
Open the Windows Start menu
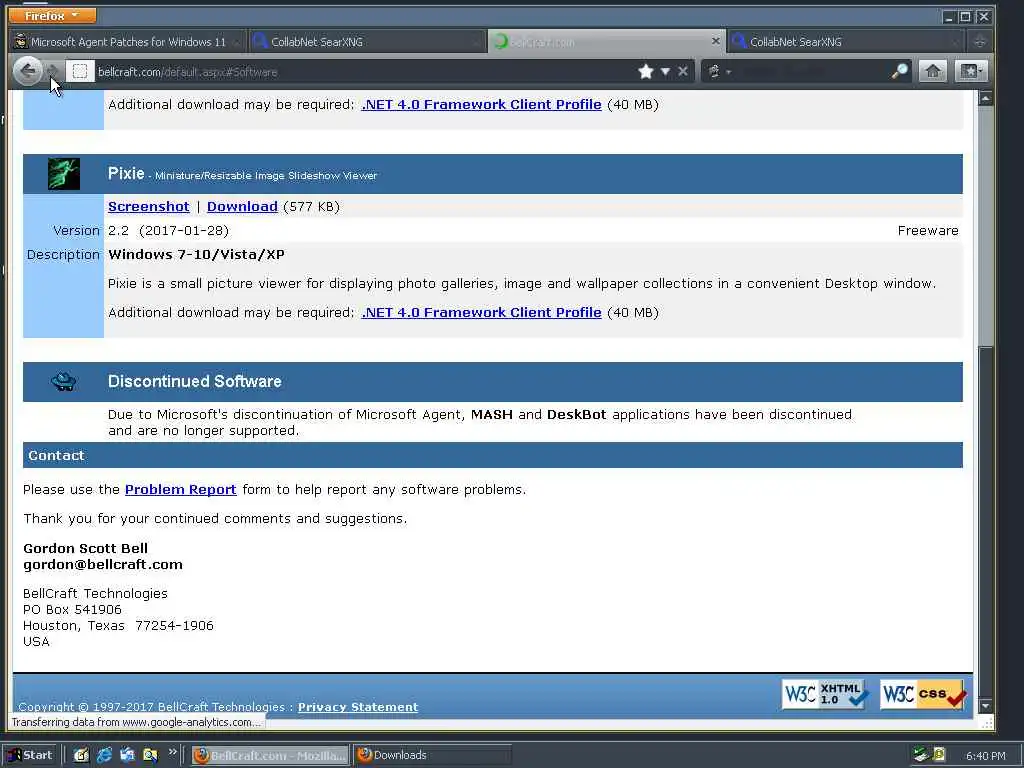[x=30, y=755]
